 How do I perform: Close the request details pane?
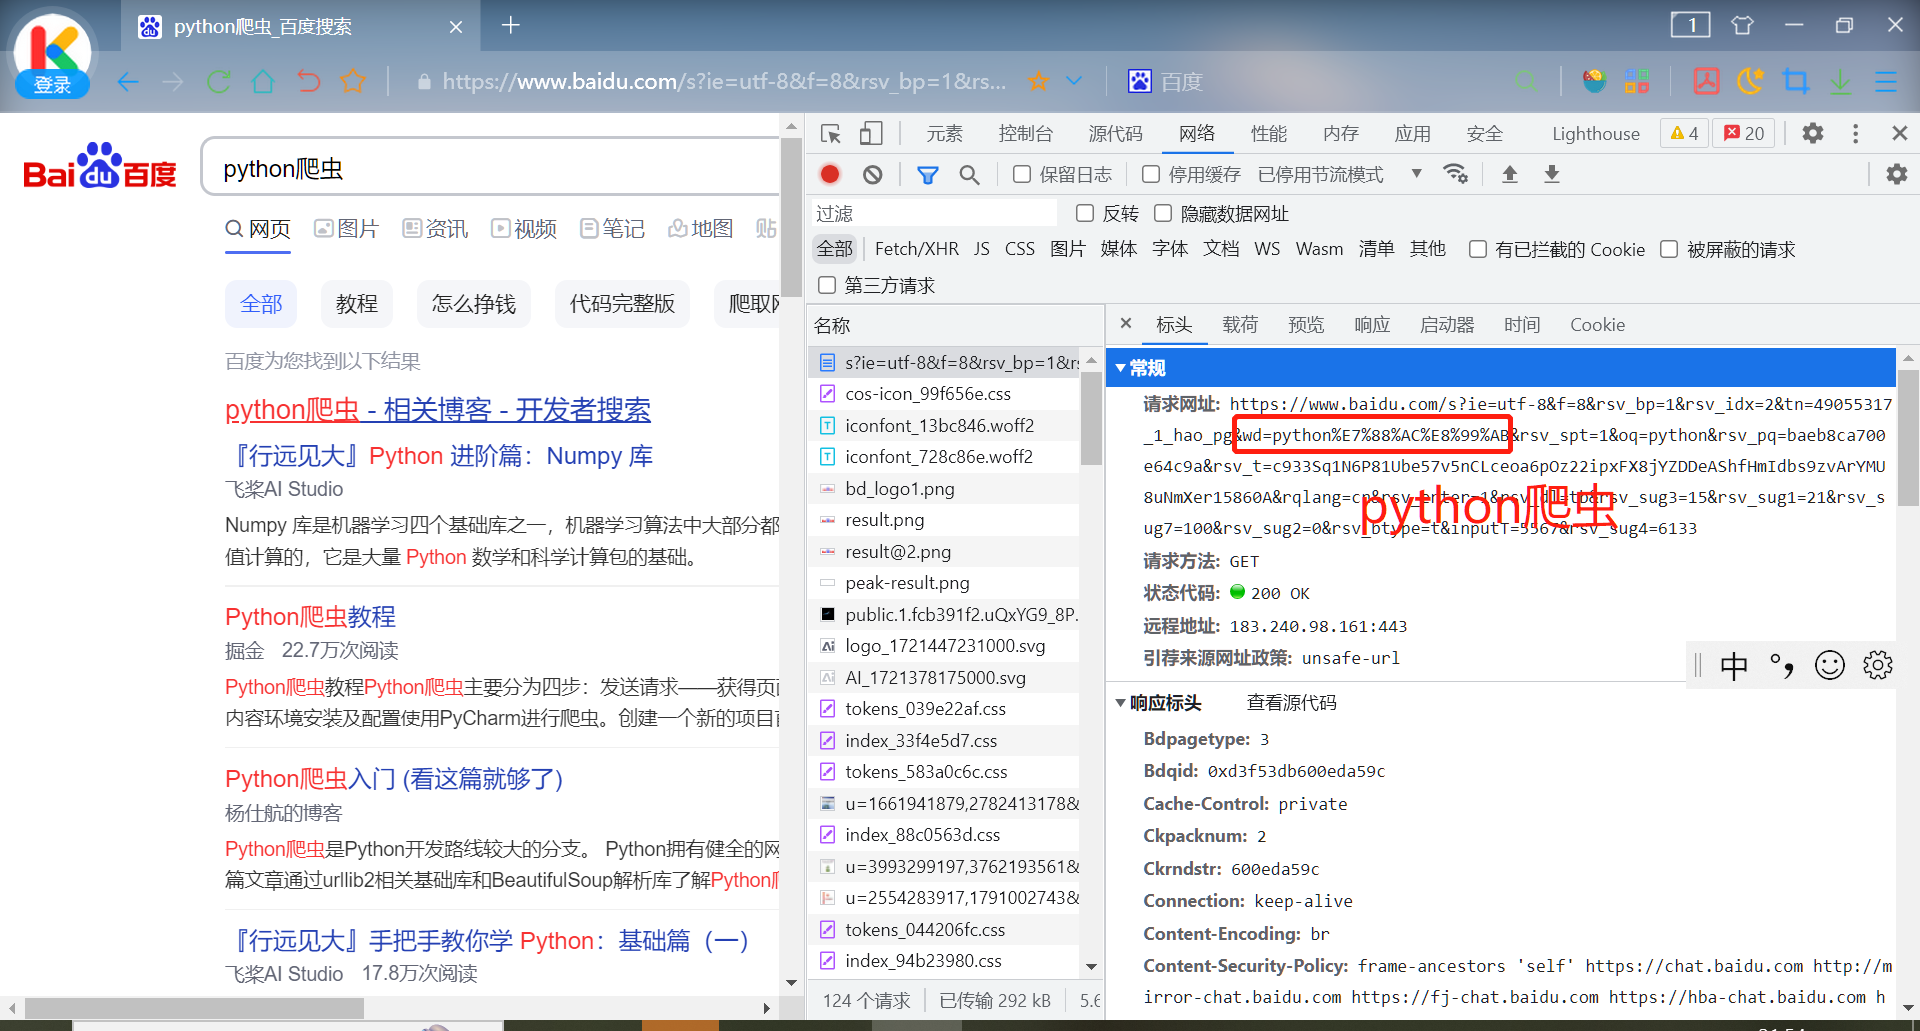tap(1126, 323)
